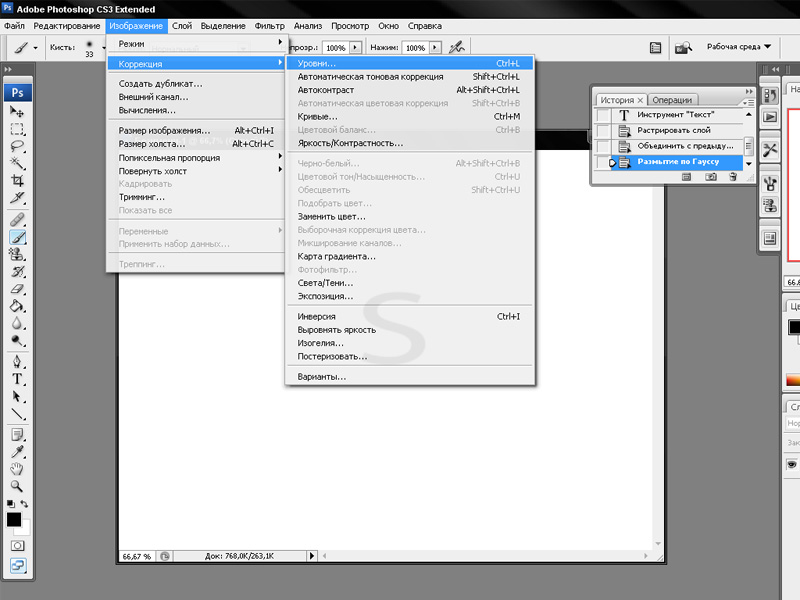Enable the airbrush option icon
The width and height of the screenshot is (800, 600).
tap(456, 47)
